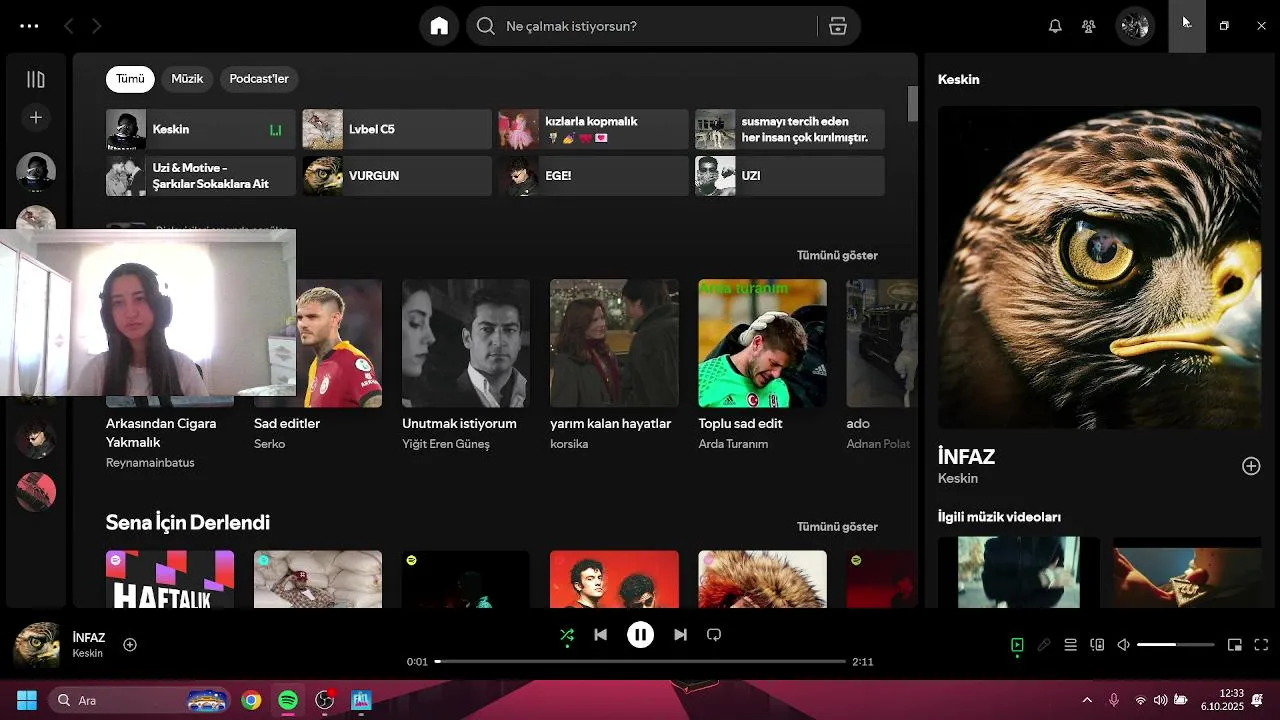Toggle the lyrics microphone icon

point(1044,645)
